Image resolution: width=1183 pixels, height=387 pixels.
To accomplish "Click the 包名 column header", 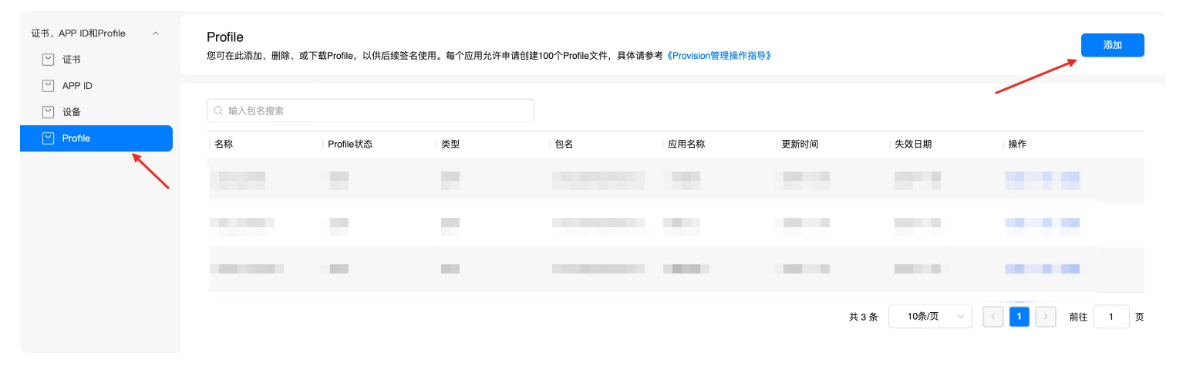I will coord(564,144).
